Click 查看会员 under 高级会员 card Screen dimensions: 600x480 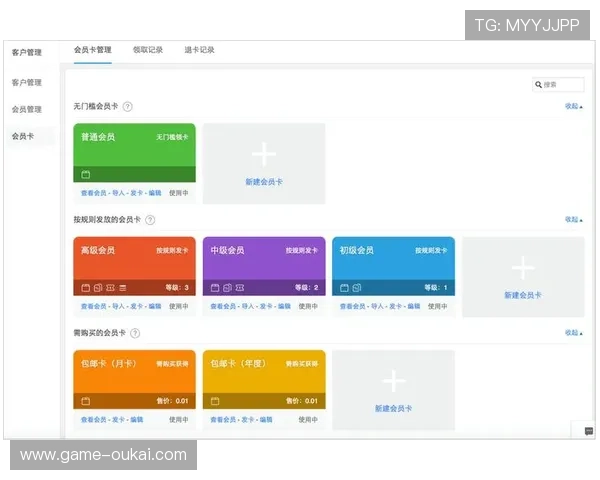tap(94, 306)
